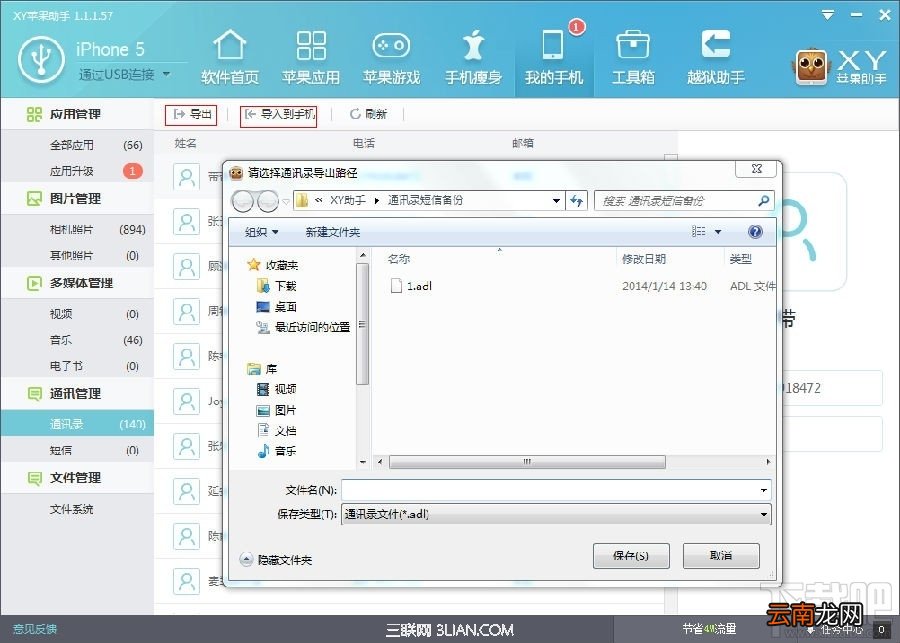
Task: Click the 刷新 refresh button
Action: pos(368,114)
